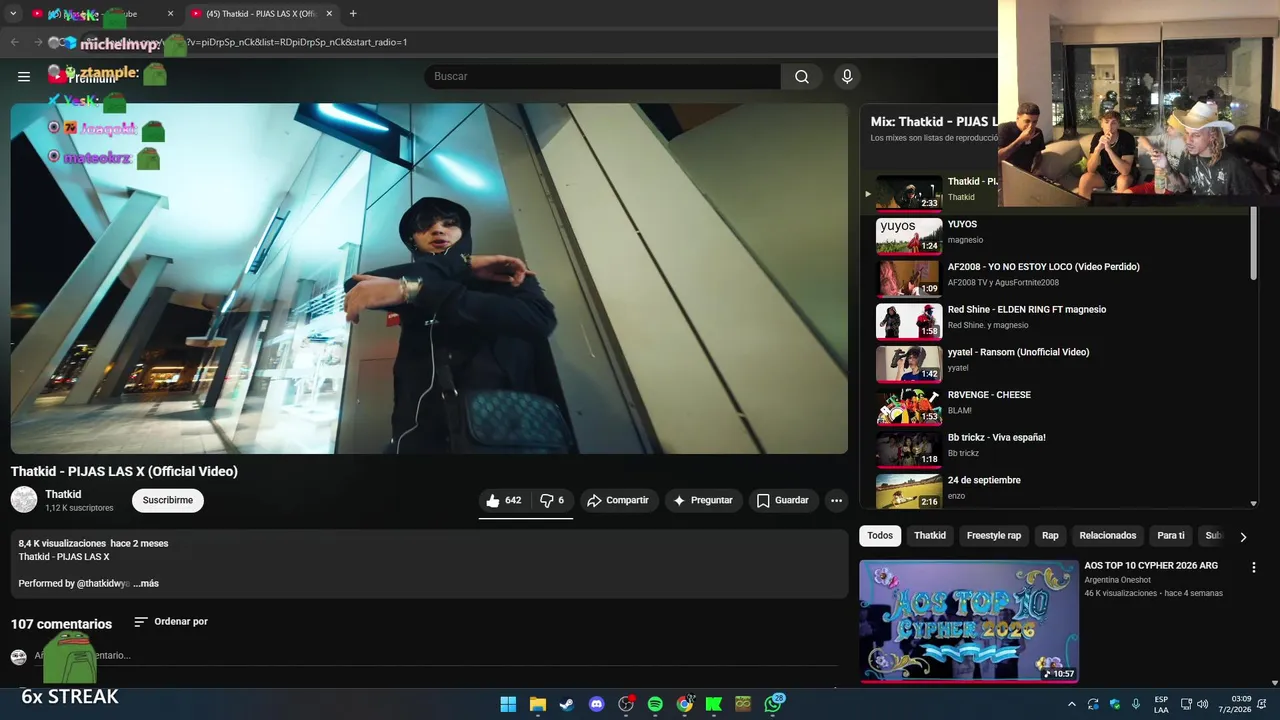Open File Explorer from taskbar

point(538,704)
